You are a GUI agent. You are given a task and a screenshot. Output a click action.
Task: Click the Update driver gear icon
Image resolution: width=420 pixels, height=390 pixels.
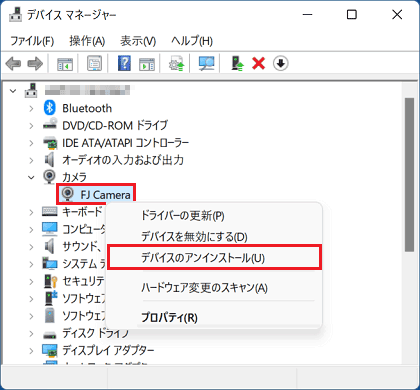point(176,63)
